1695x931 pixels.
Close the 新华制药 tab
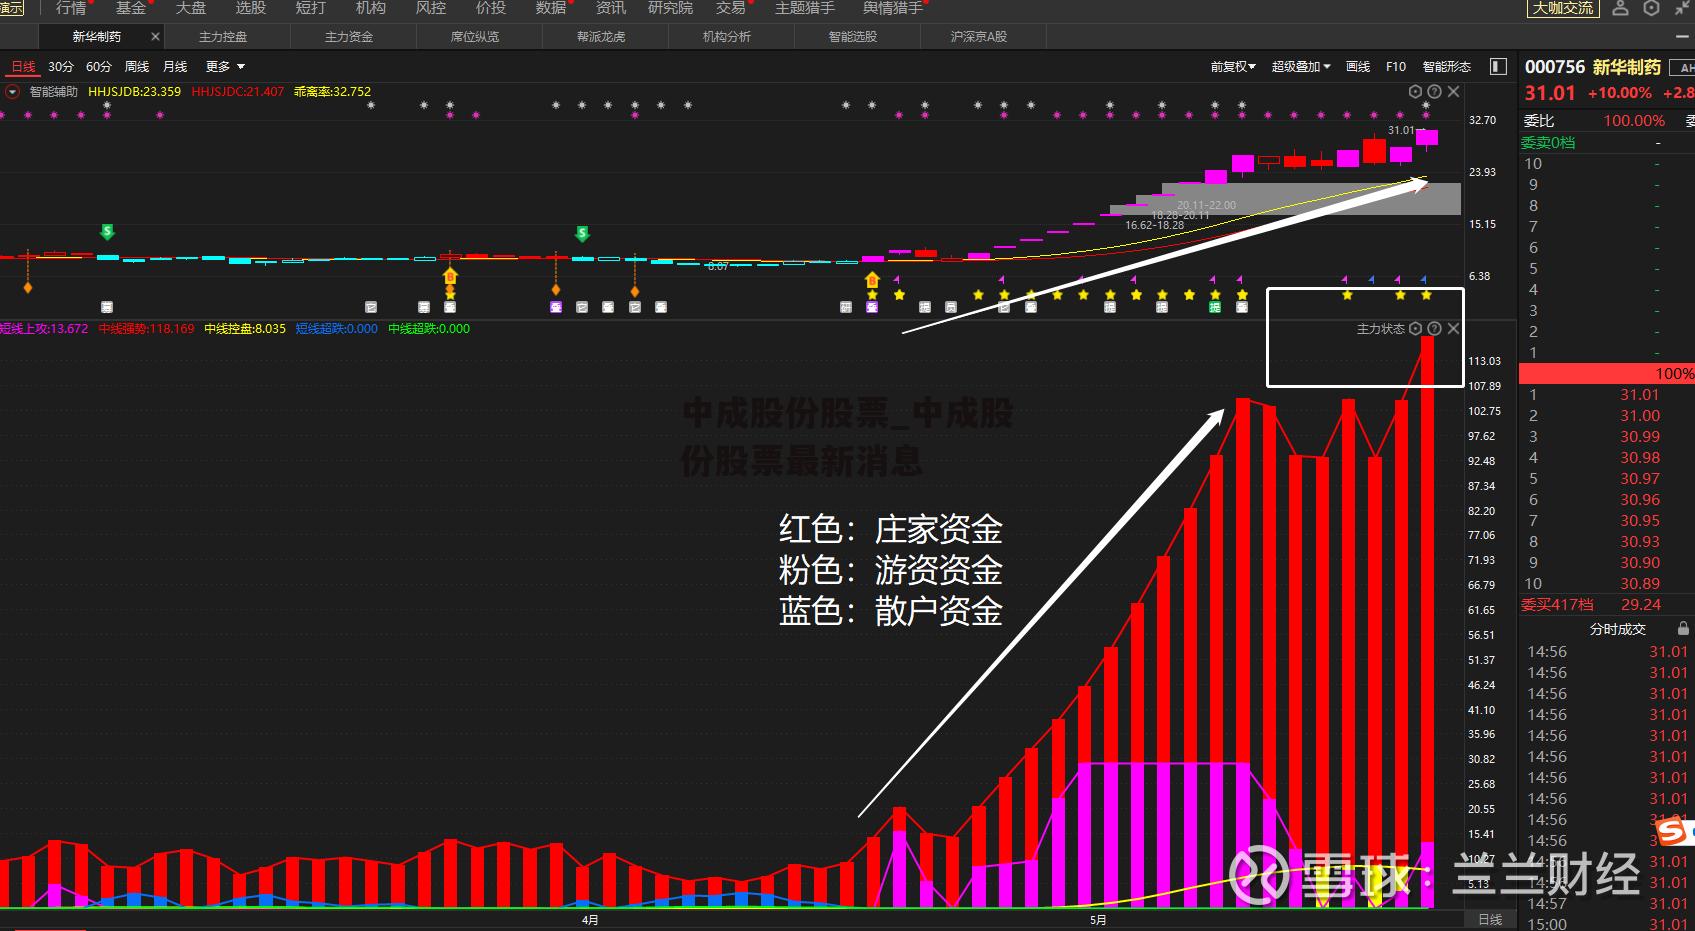coord(155,36)
